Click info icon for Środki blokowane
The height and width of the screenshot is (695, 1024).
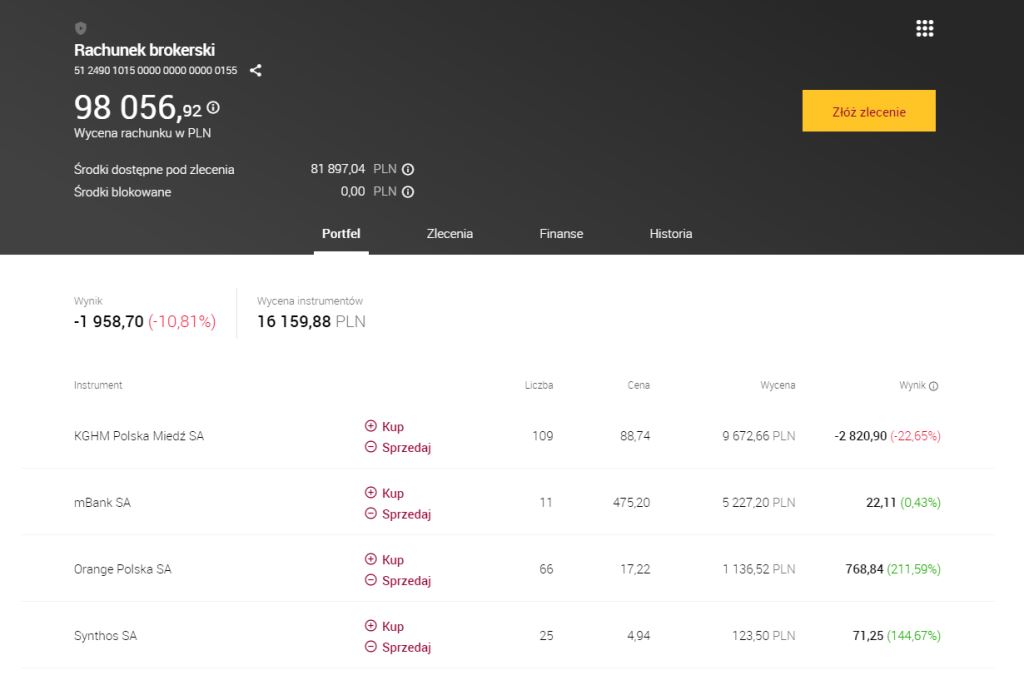coord(408,192)
